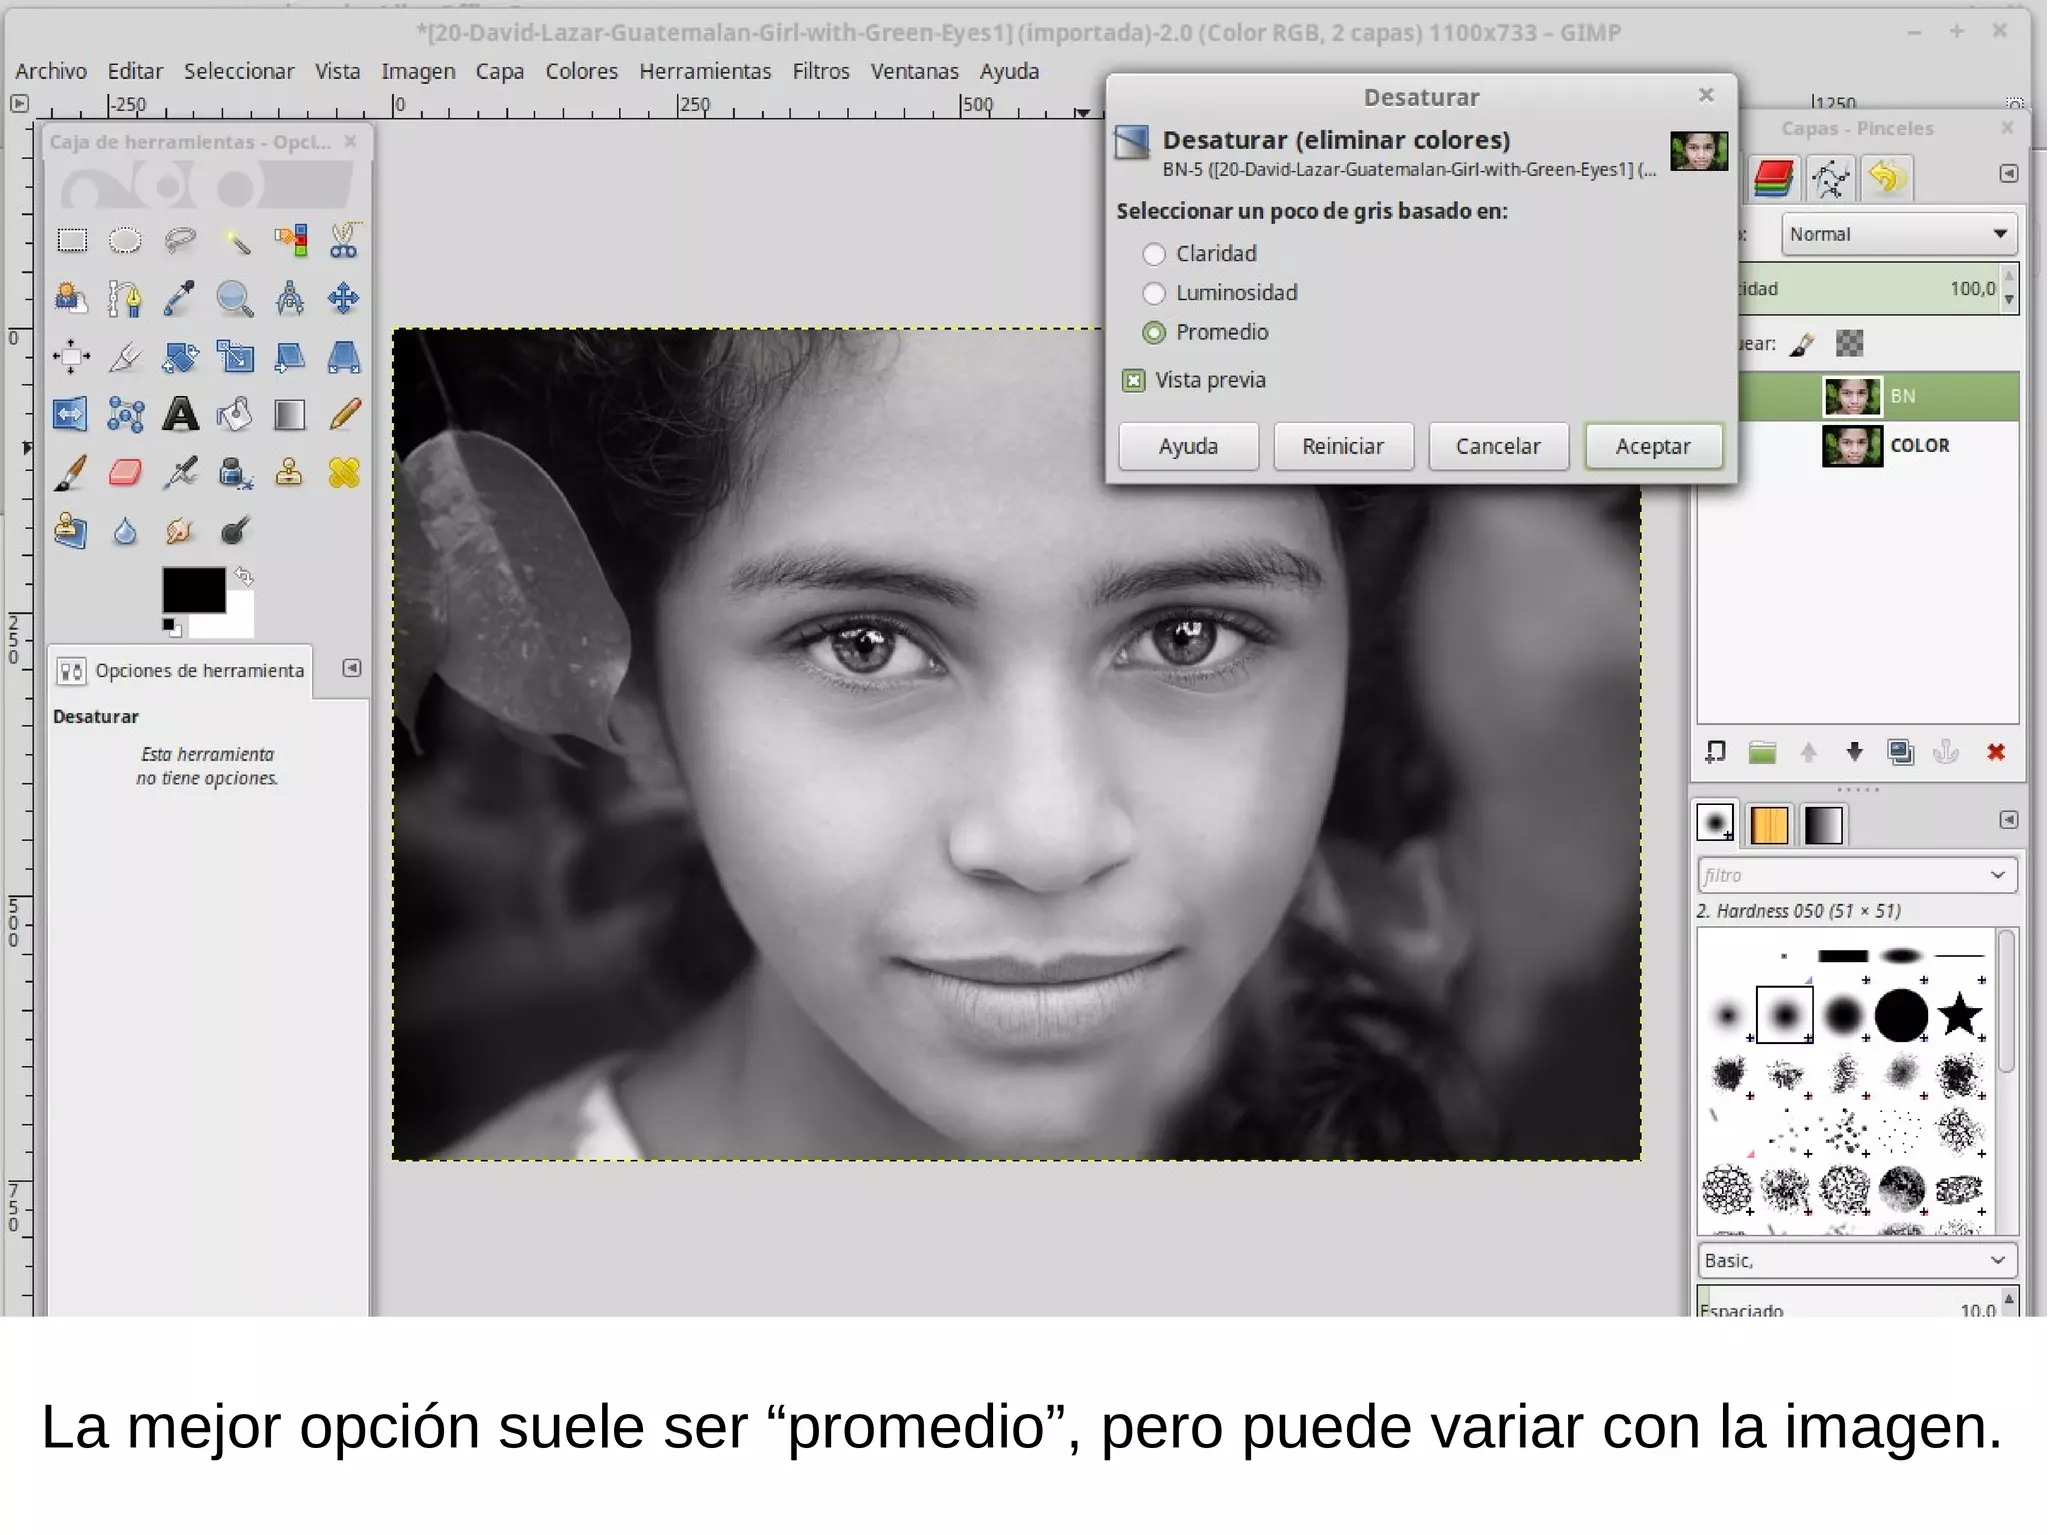This screenshot has height=1535, width=2048.
Task: Open the brush filtro combo box
Action: click(1856, 875)
